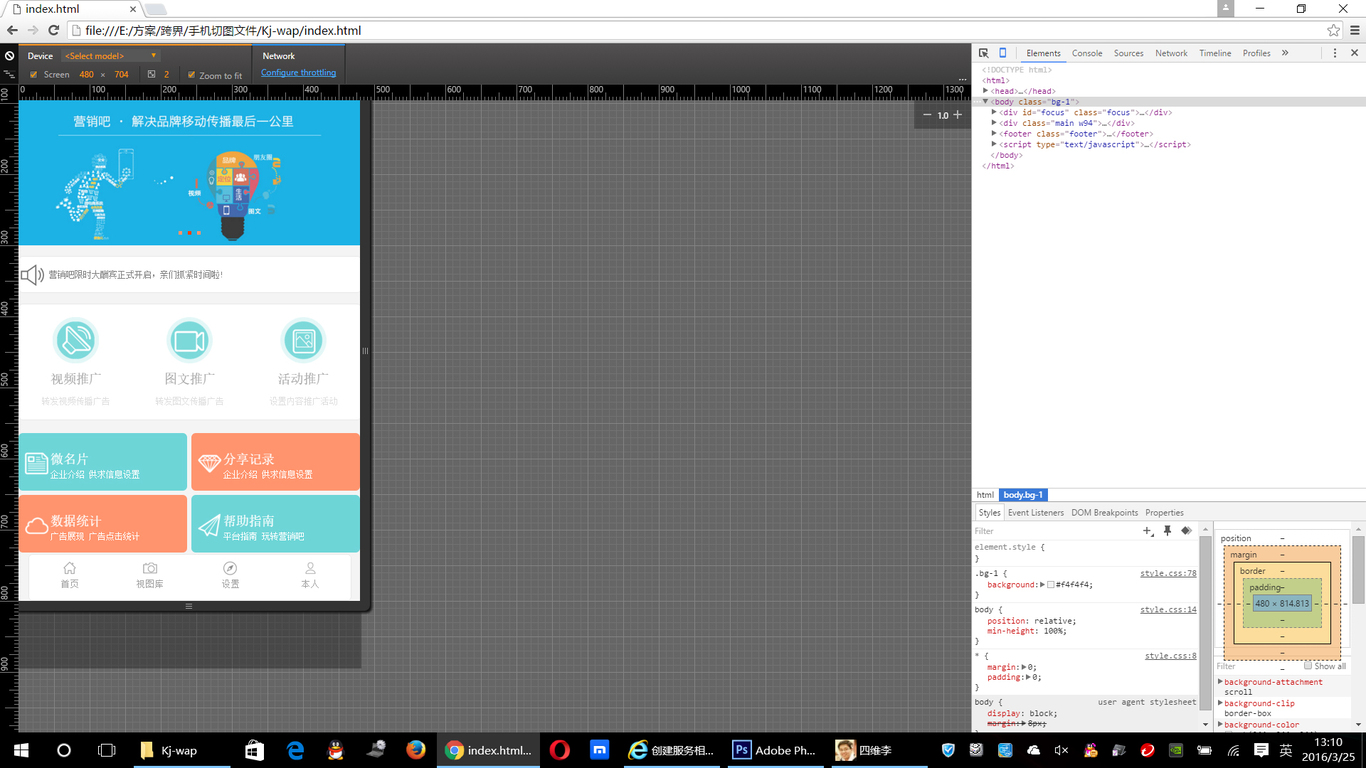
Task: Bookmark this page star icon
Action: point(1333,31)
